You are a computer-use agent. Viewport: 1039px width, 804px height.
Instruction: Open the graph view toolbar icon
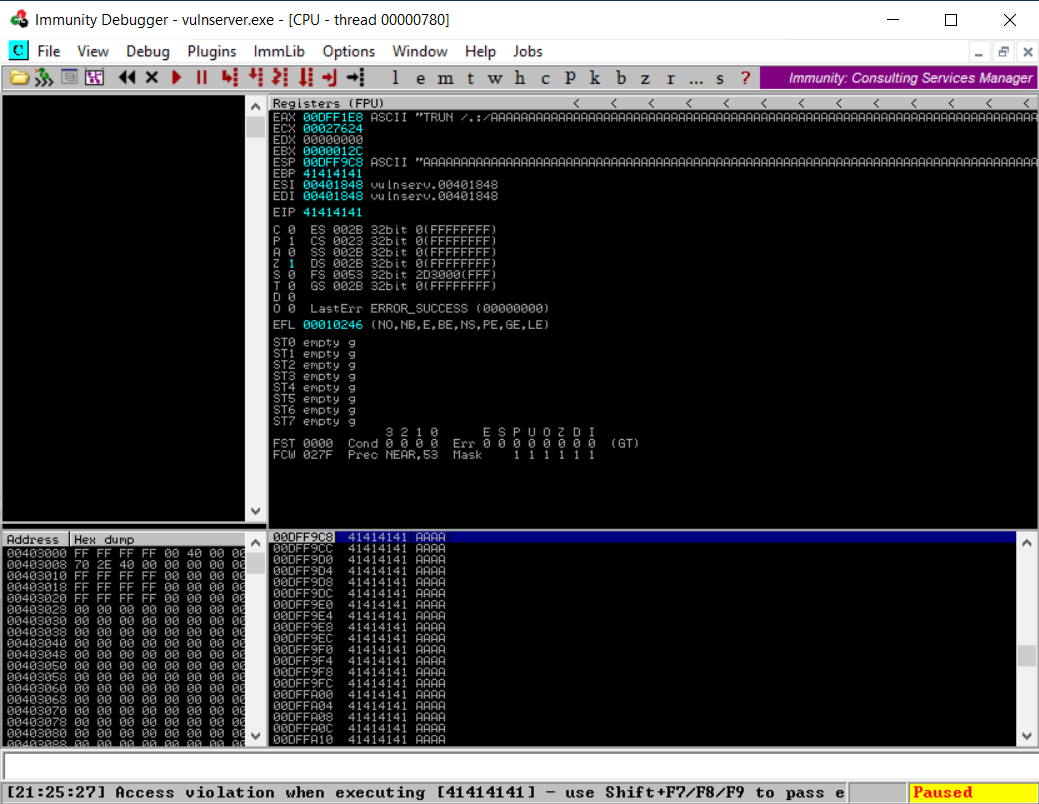click(x=95, y=78)
